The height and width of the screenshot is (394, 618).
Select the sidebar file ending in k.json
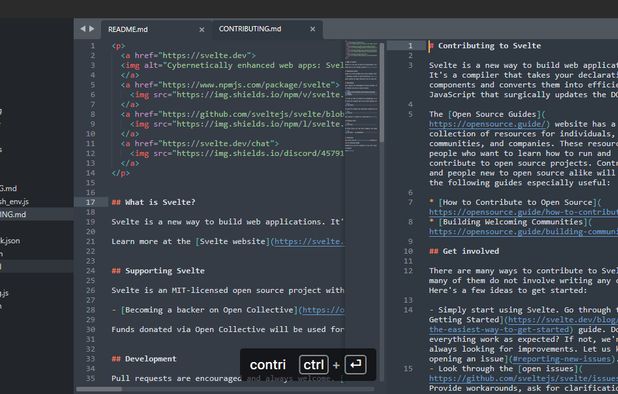[10, 241]
